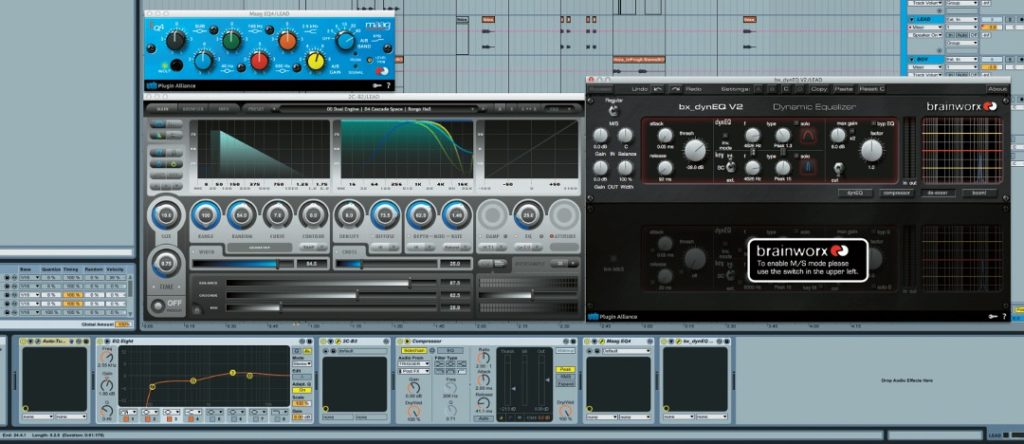The image size is (1024, 444).
Task: Select Peak mode in Compressor
Action: click(x=564, y=369)
